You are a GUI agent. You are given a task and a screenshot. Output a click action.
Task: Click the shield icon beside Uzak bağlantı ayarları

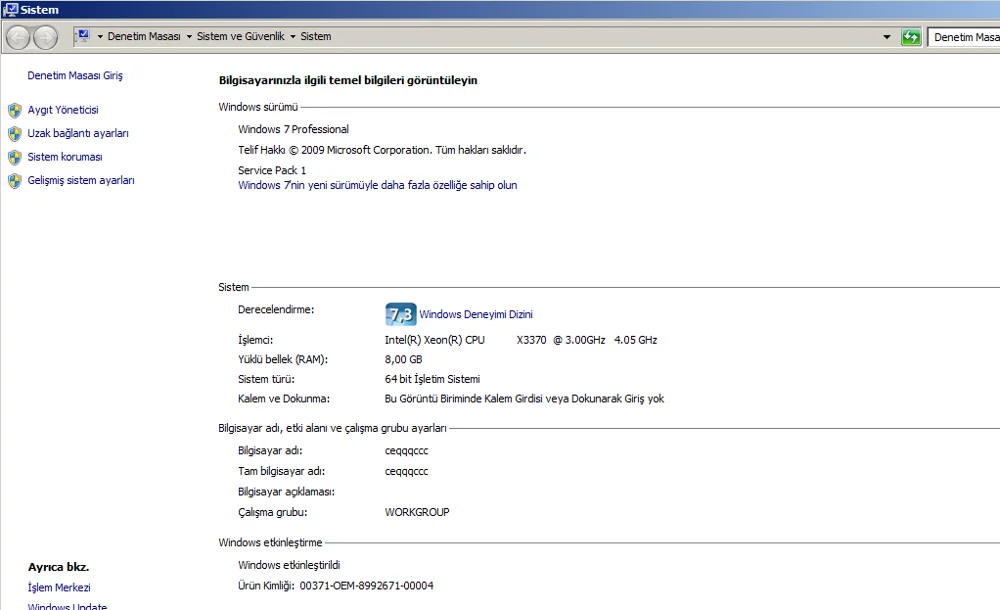(x=15, y=134)
